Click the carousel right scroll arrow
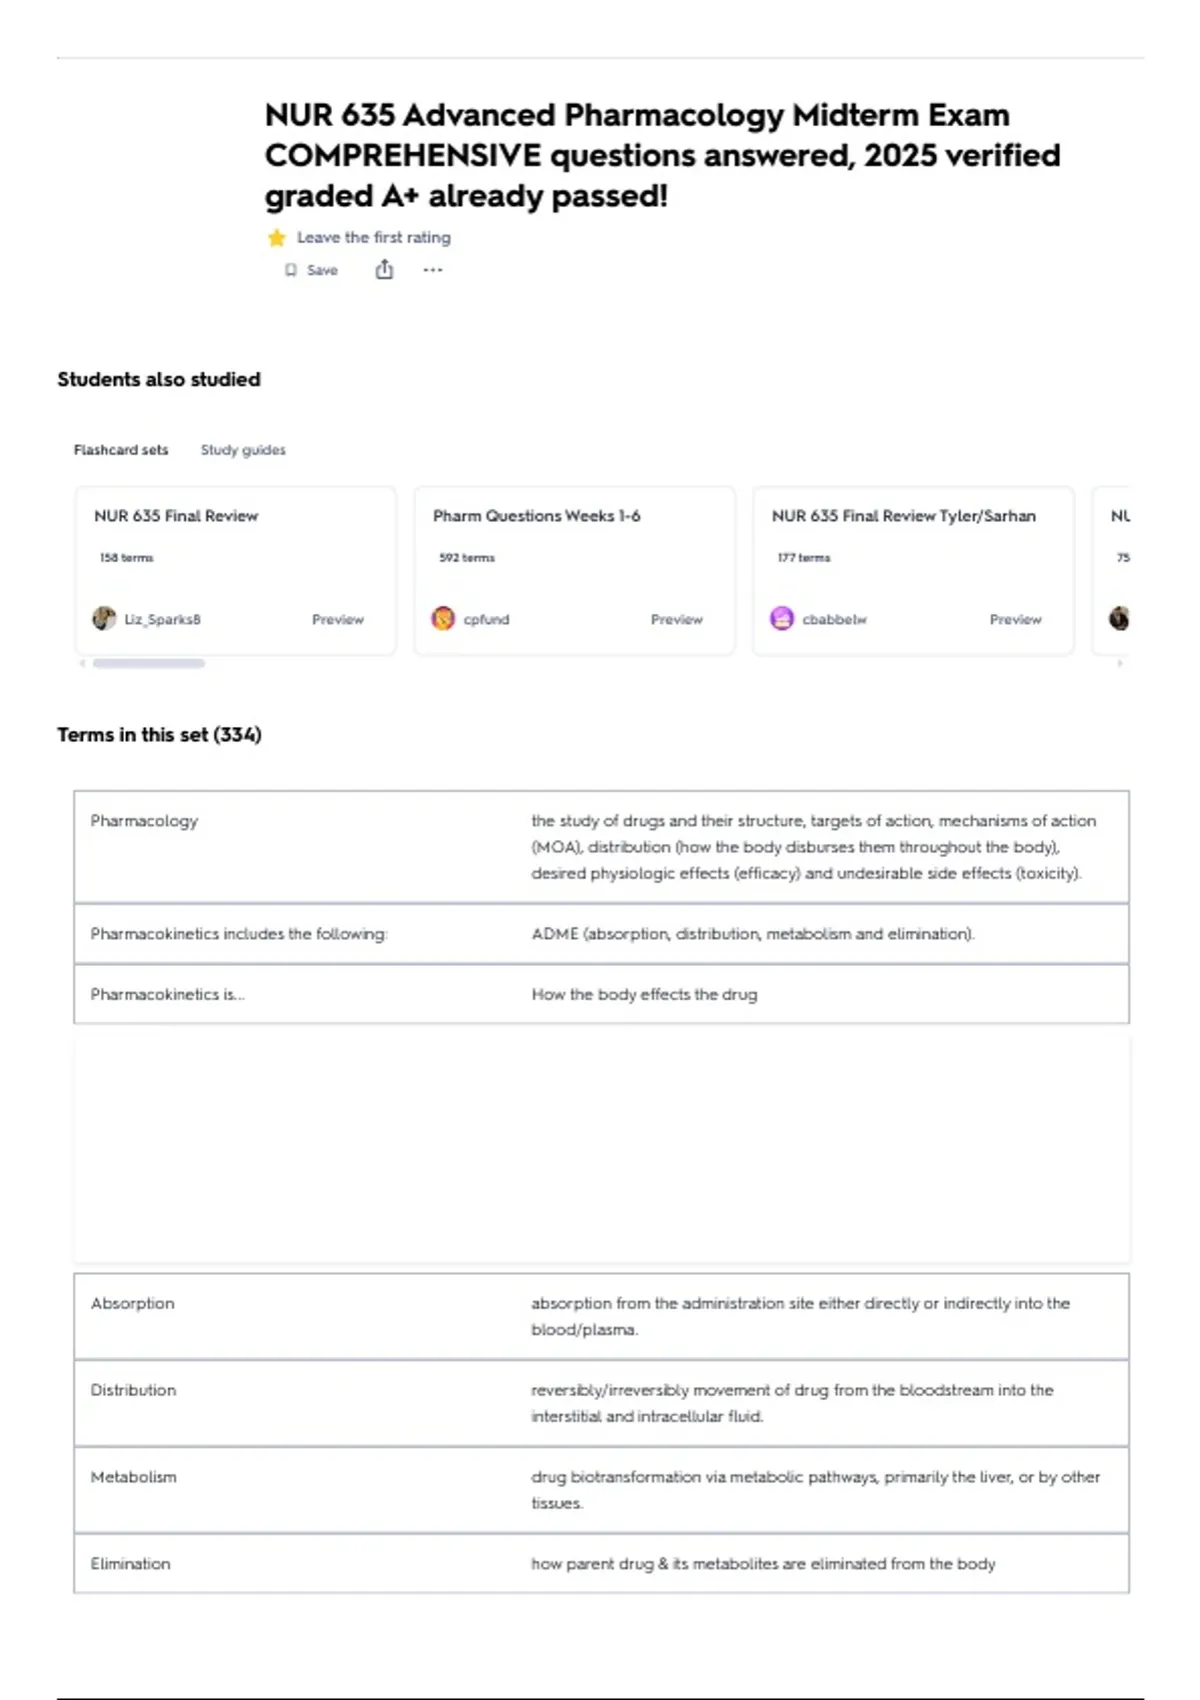 click(1120, 663)
